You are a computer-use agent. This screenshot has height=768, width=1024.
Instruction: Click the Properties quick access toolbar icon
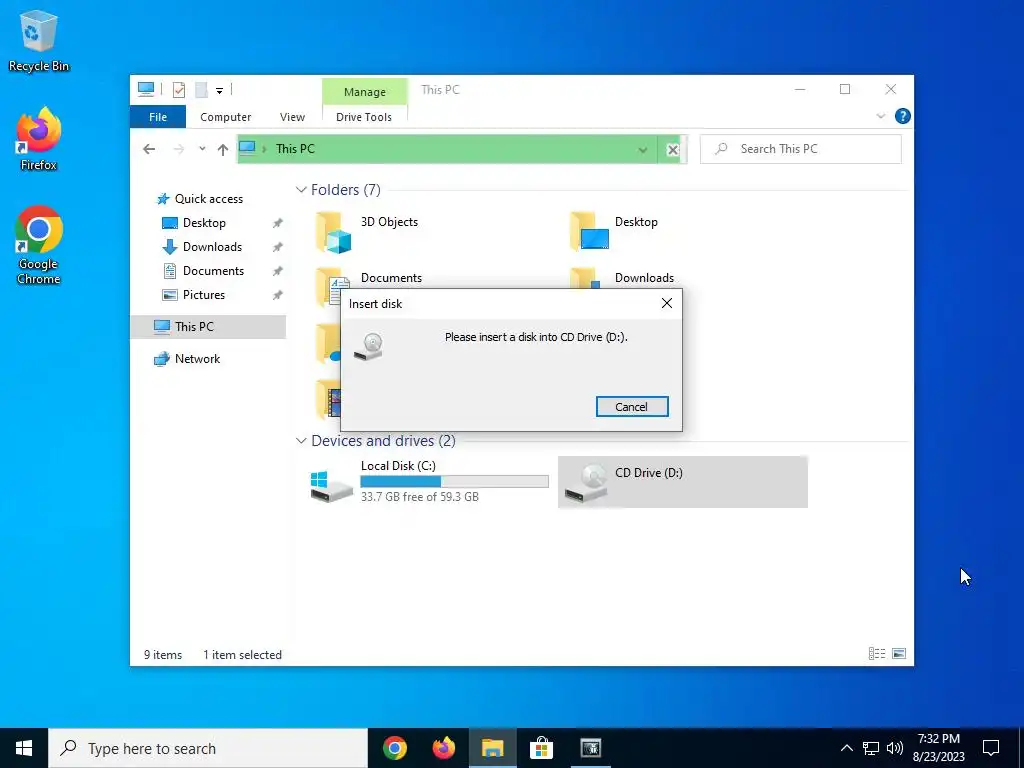pos(179,89)
